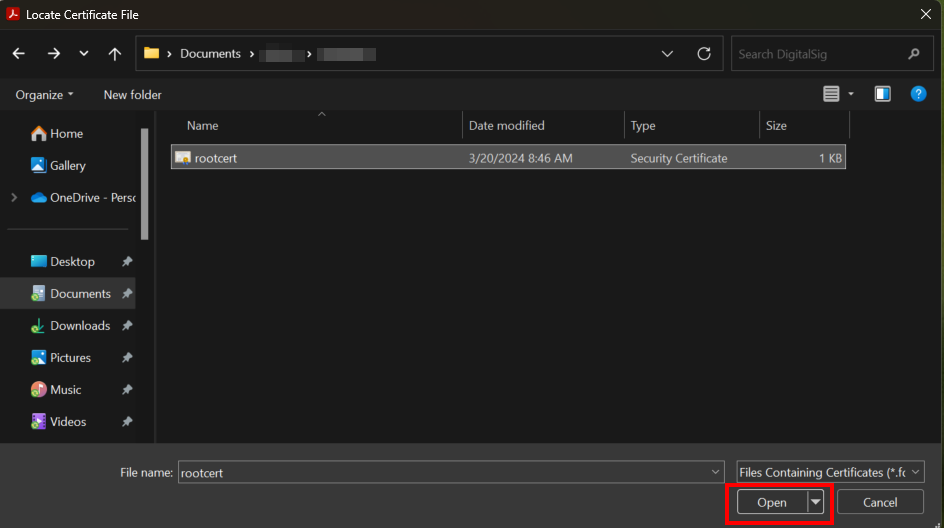This screenshot has height=528, width=944.
Task: Open Gallery in the navigation pane
Action: 58,166
